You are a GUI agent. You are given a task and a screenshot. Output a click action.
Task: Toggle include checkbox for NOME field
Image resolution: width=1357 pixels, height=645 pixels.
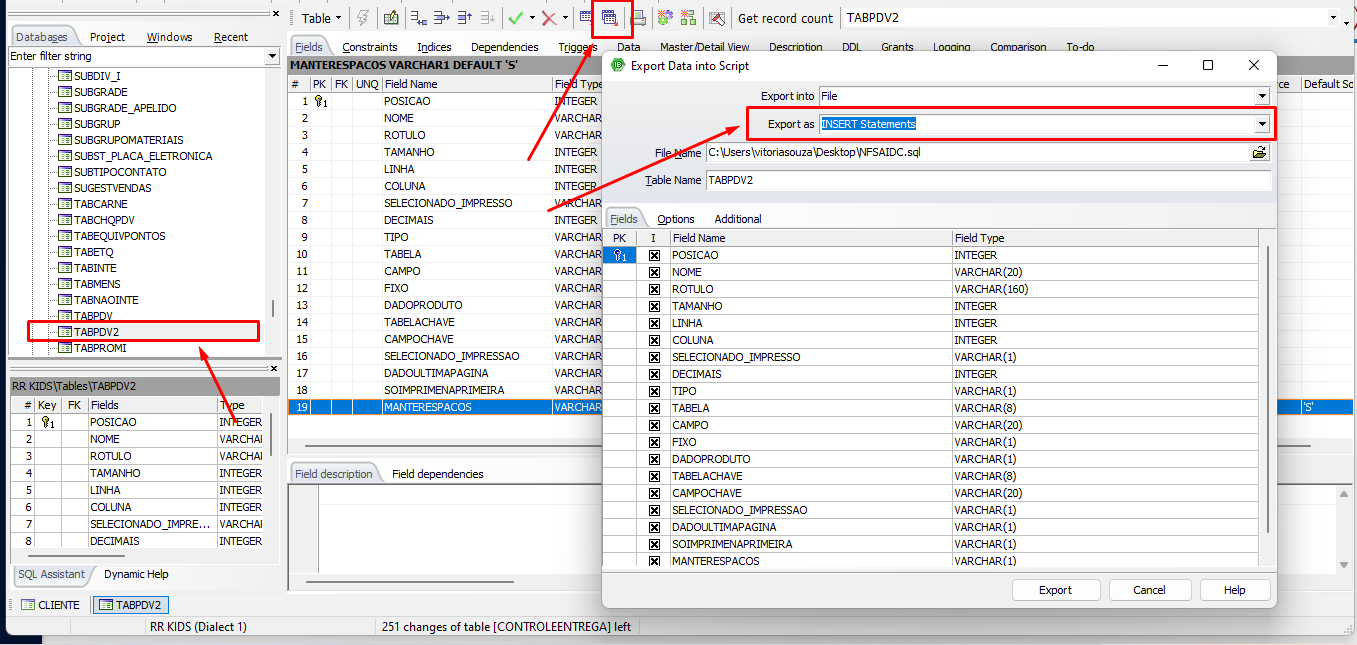click(654, 272)
